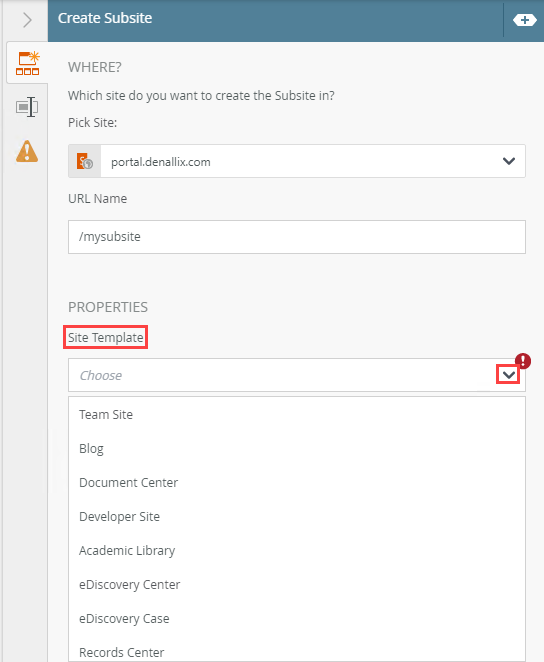
Task: Pick Records Center from list
Action: (297, 650)
